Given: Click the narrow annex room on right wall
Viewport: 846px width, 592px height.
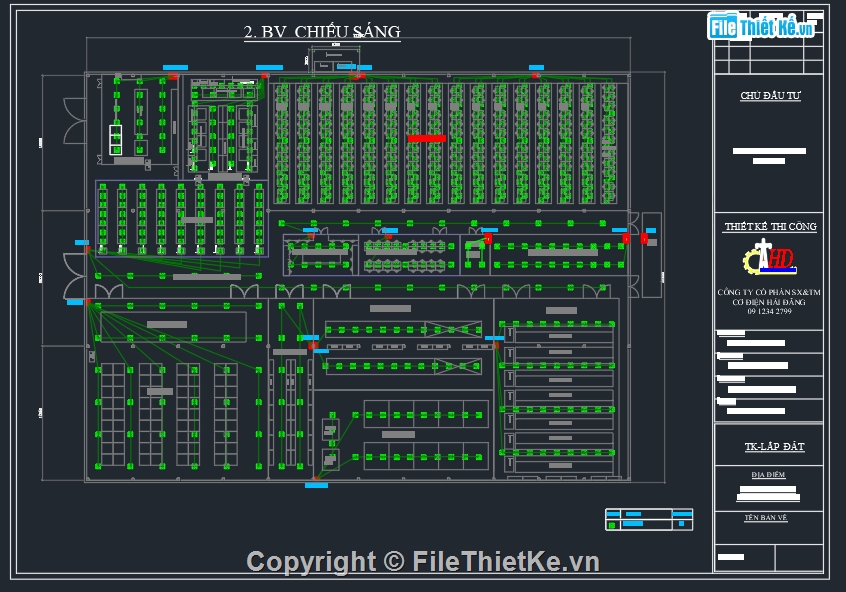Looking at the screenshot, I should pos(651,255).
